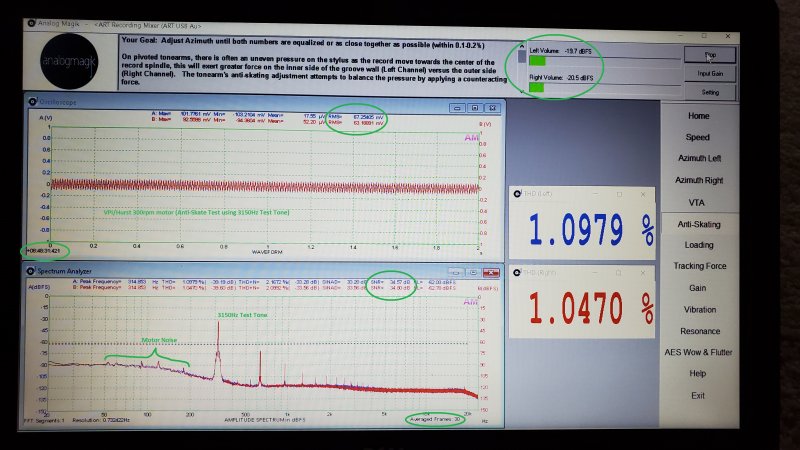The height and width of the screenshot is (450, 800).
Task: Click the oscilloscope waveform plot trace
Action: coord(265,186)
